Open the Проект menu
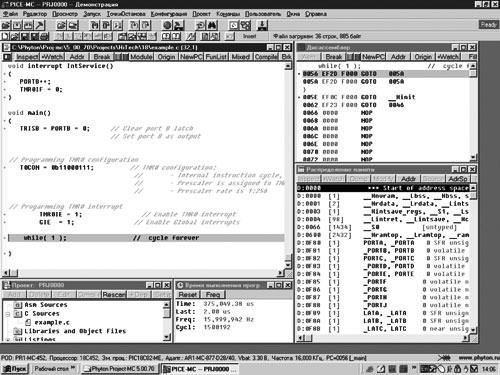 (202, 14)
